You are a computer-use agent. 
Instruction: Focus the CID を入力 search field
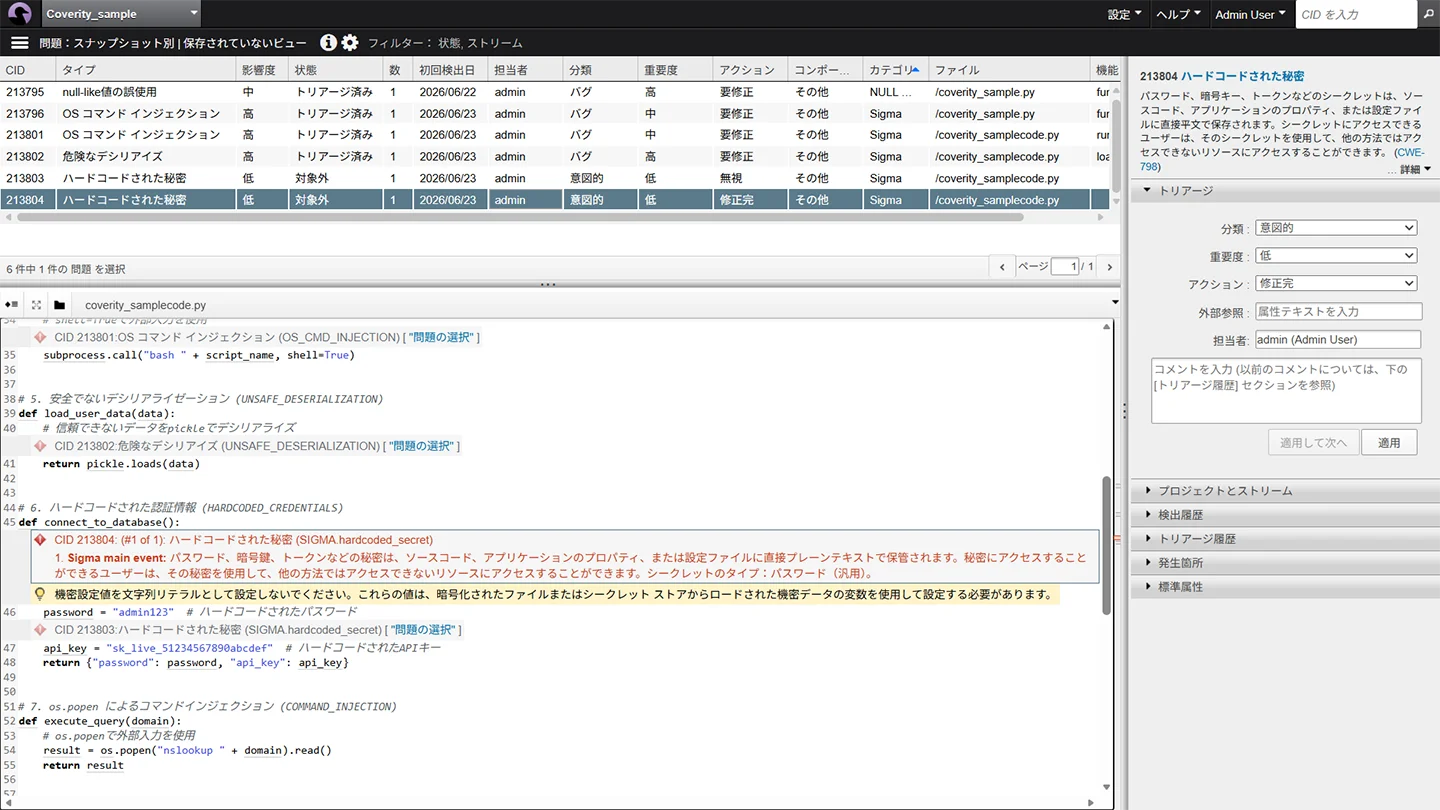(1356, 14)
